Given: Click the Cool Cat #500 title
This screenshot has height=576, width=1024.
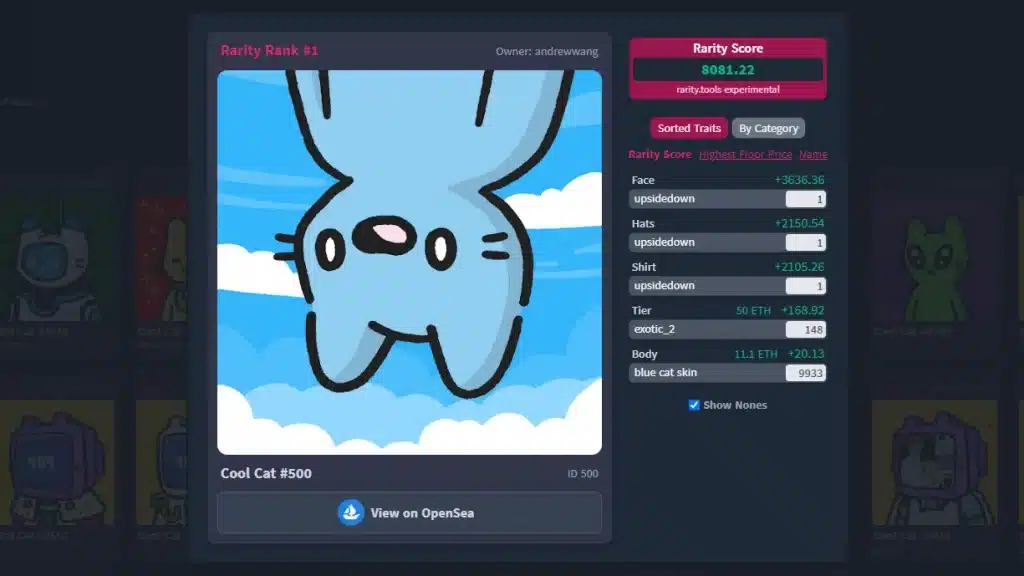Looking at the screenshot, I should (266, 473).
